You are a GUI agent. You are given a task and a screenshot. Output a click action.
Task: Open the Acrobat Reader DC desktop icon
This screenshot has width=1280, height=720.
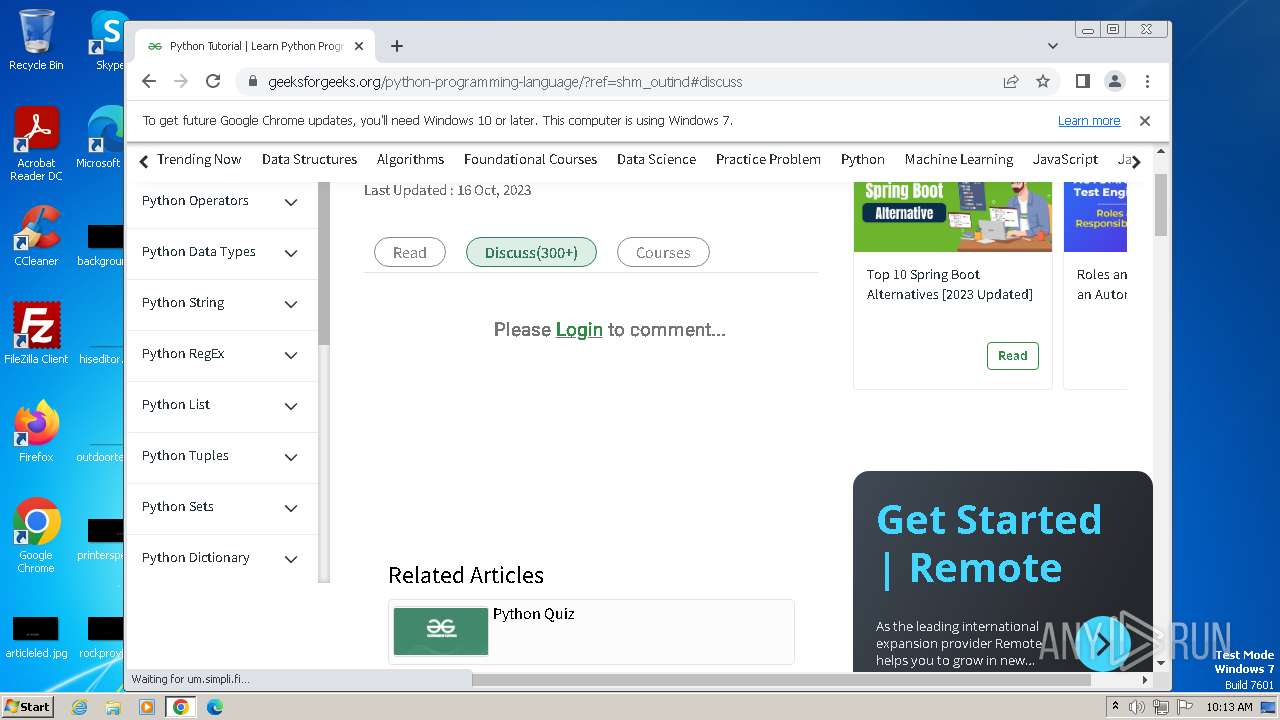pyautogui.click(x=36, y=145)
